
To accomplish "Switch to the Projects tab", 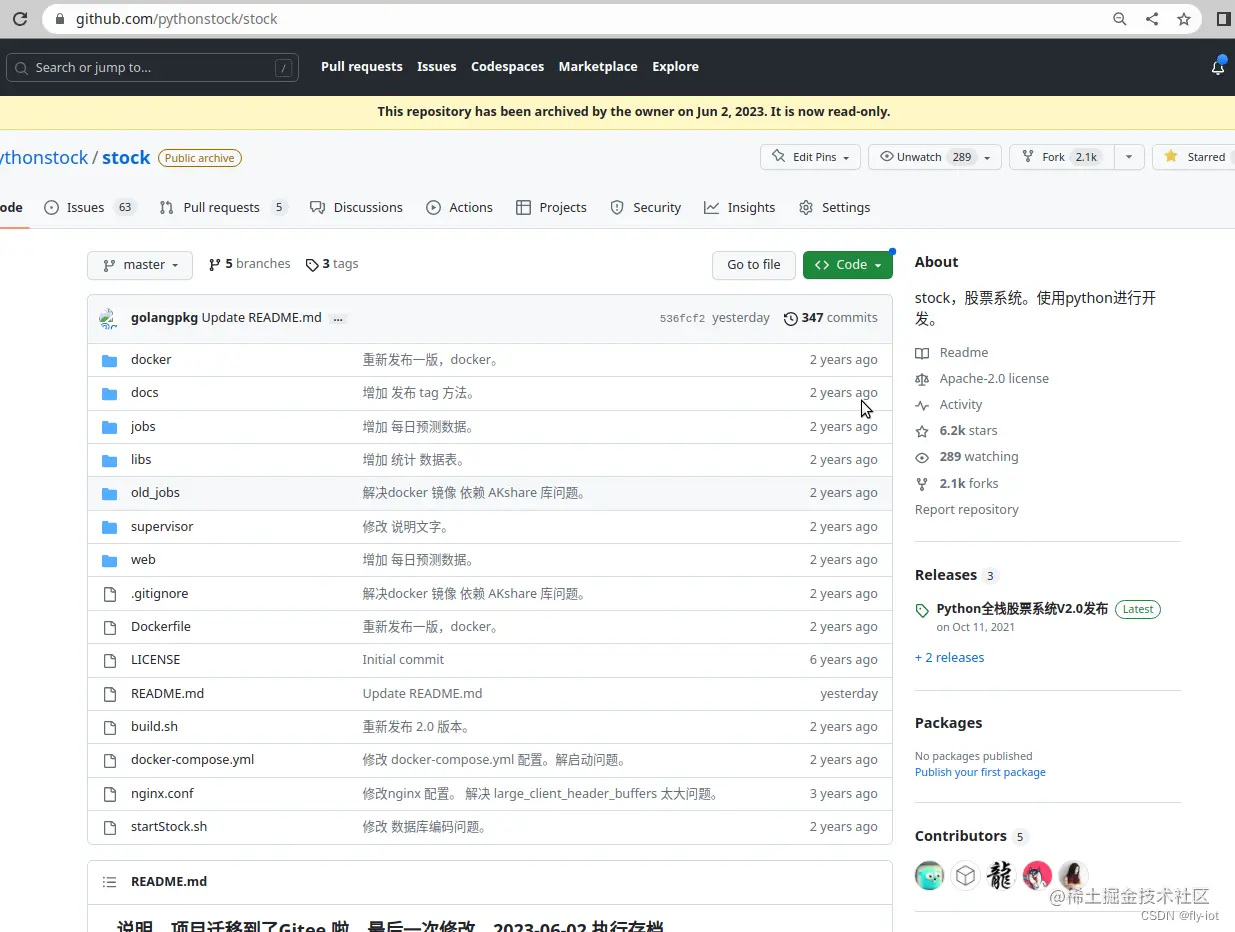I will click(x=551, y=208).
